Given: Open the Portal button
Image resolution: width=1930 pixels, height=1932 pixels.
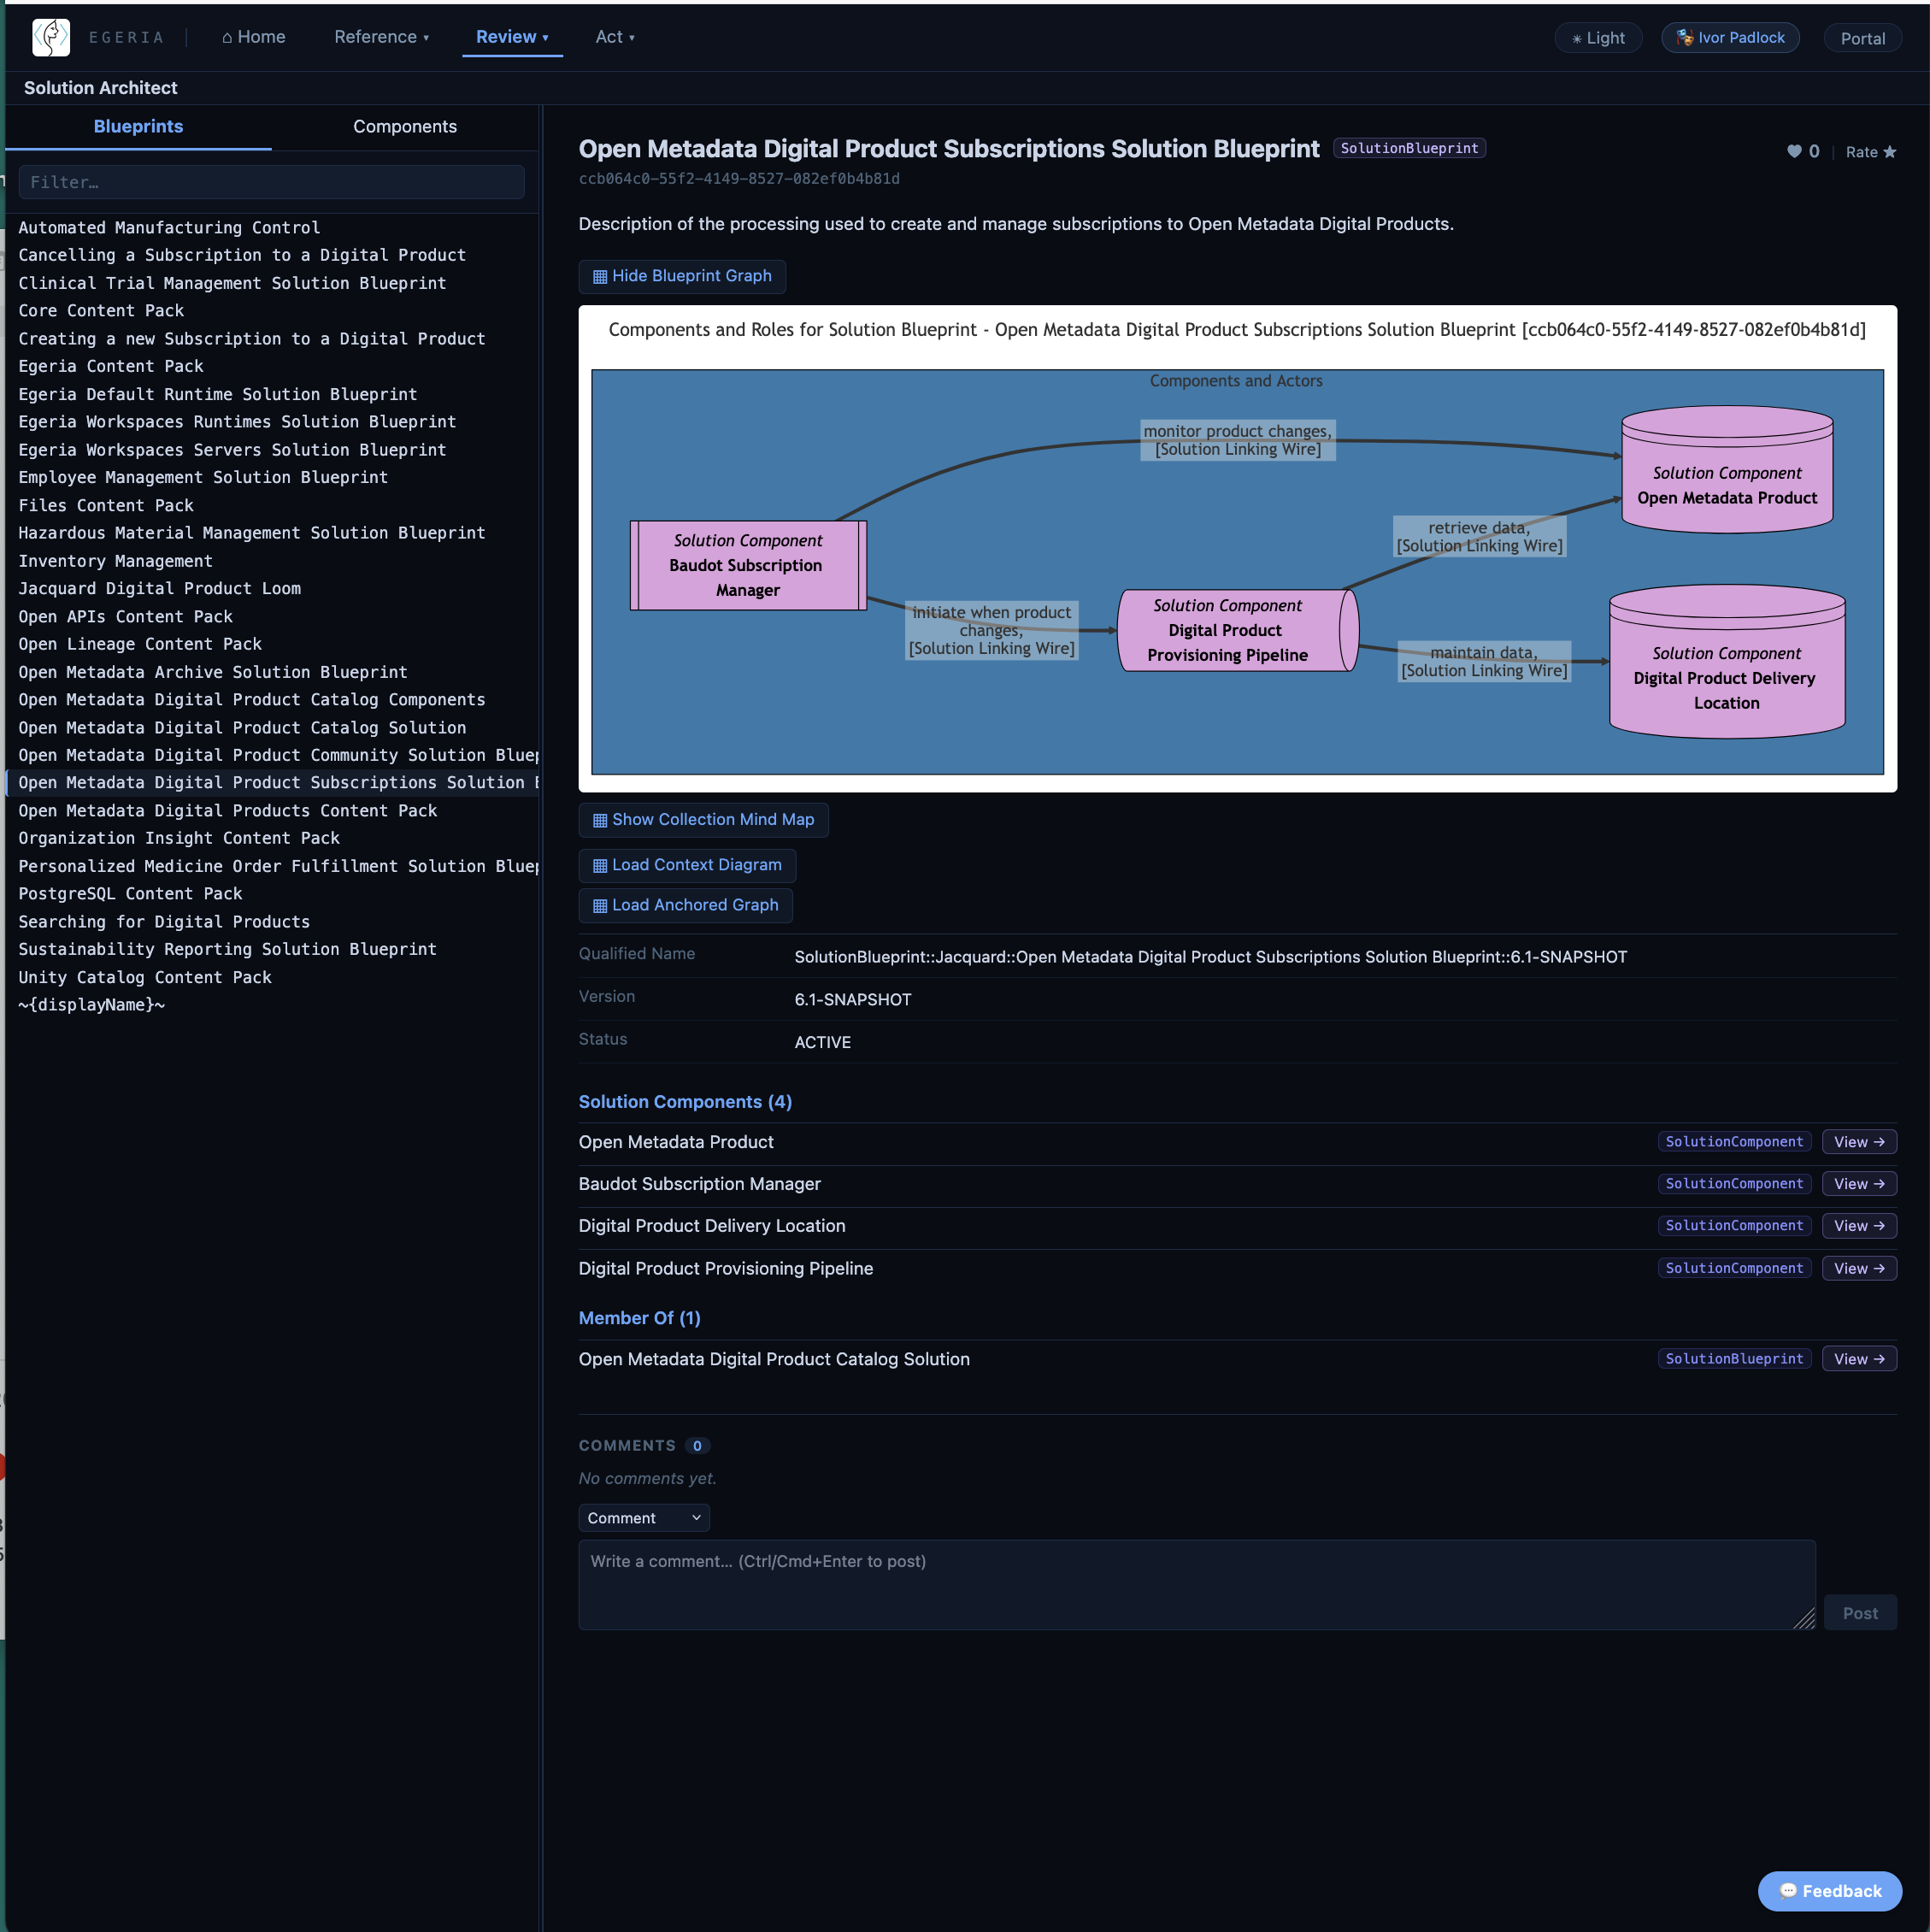Looking at the screenshot, I should [1862, 38].
